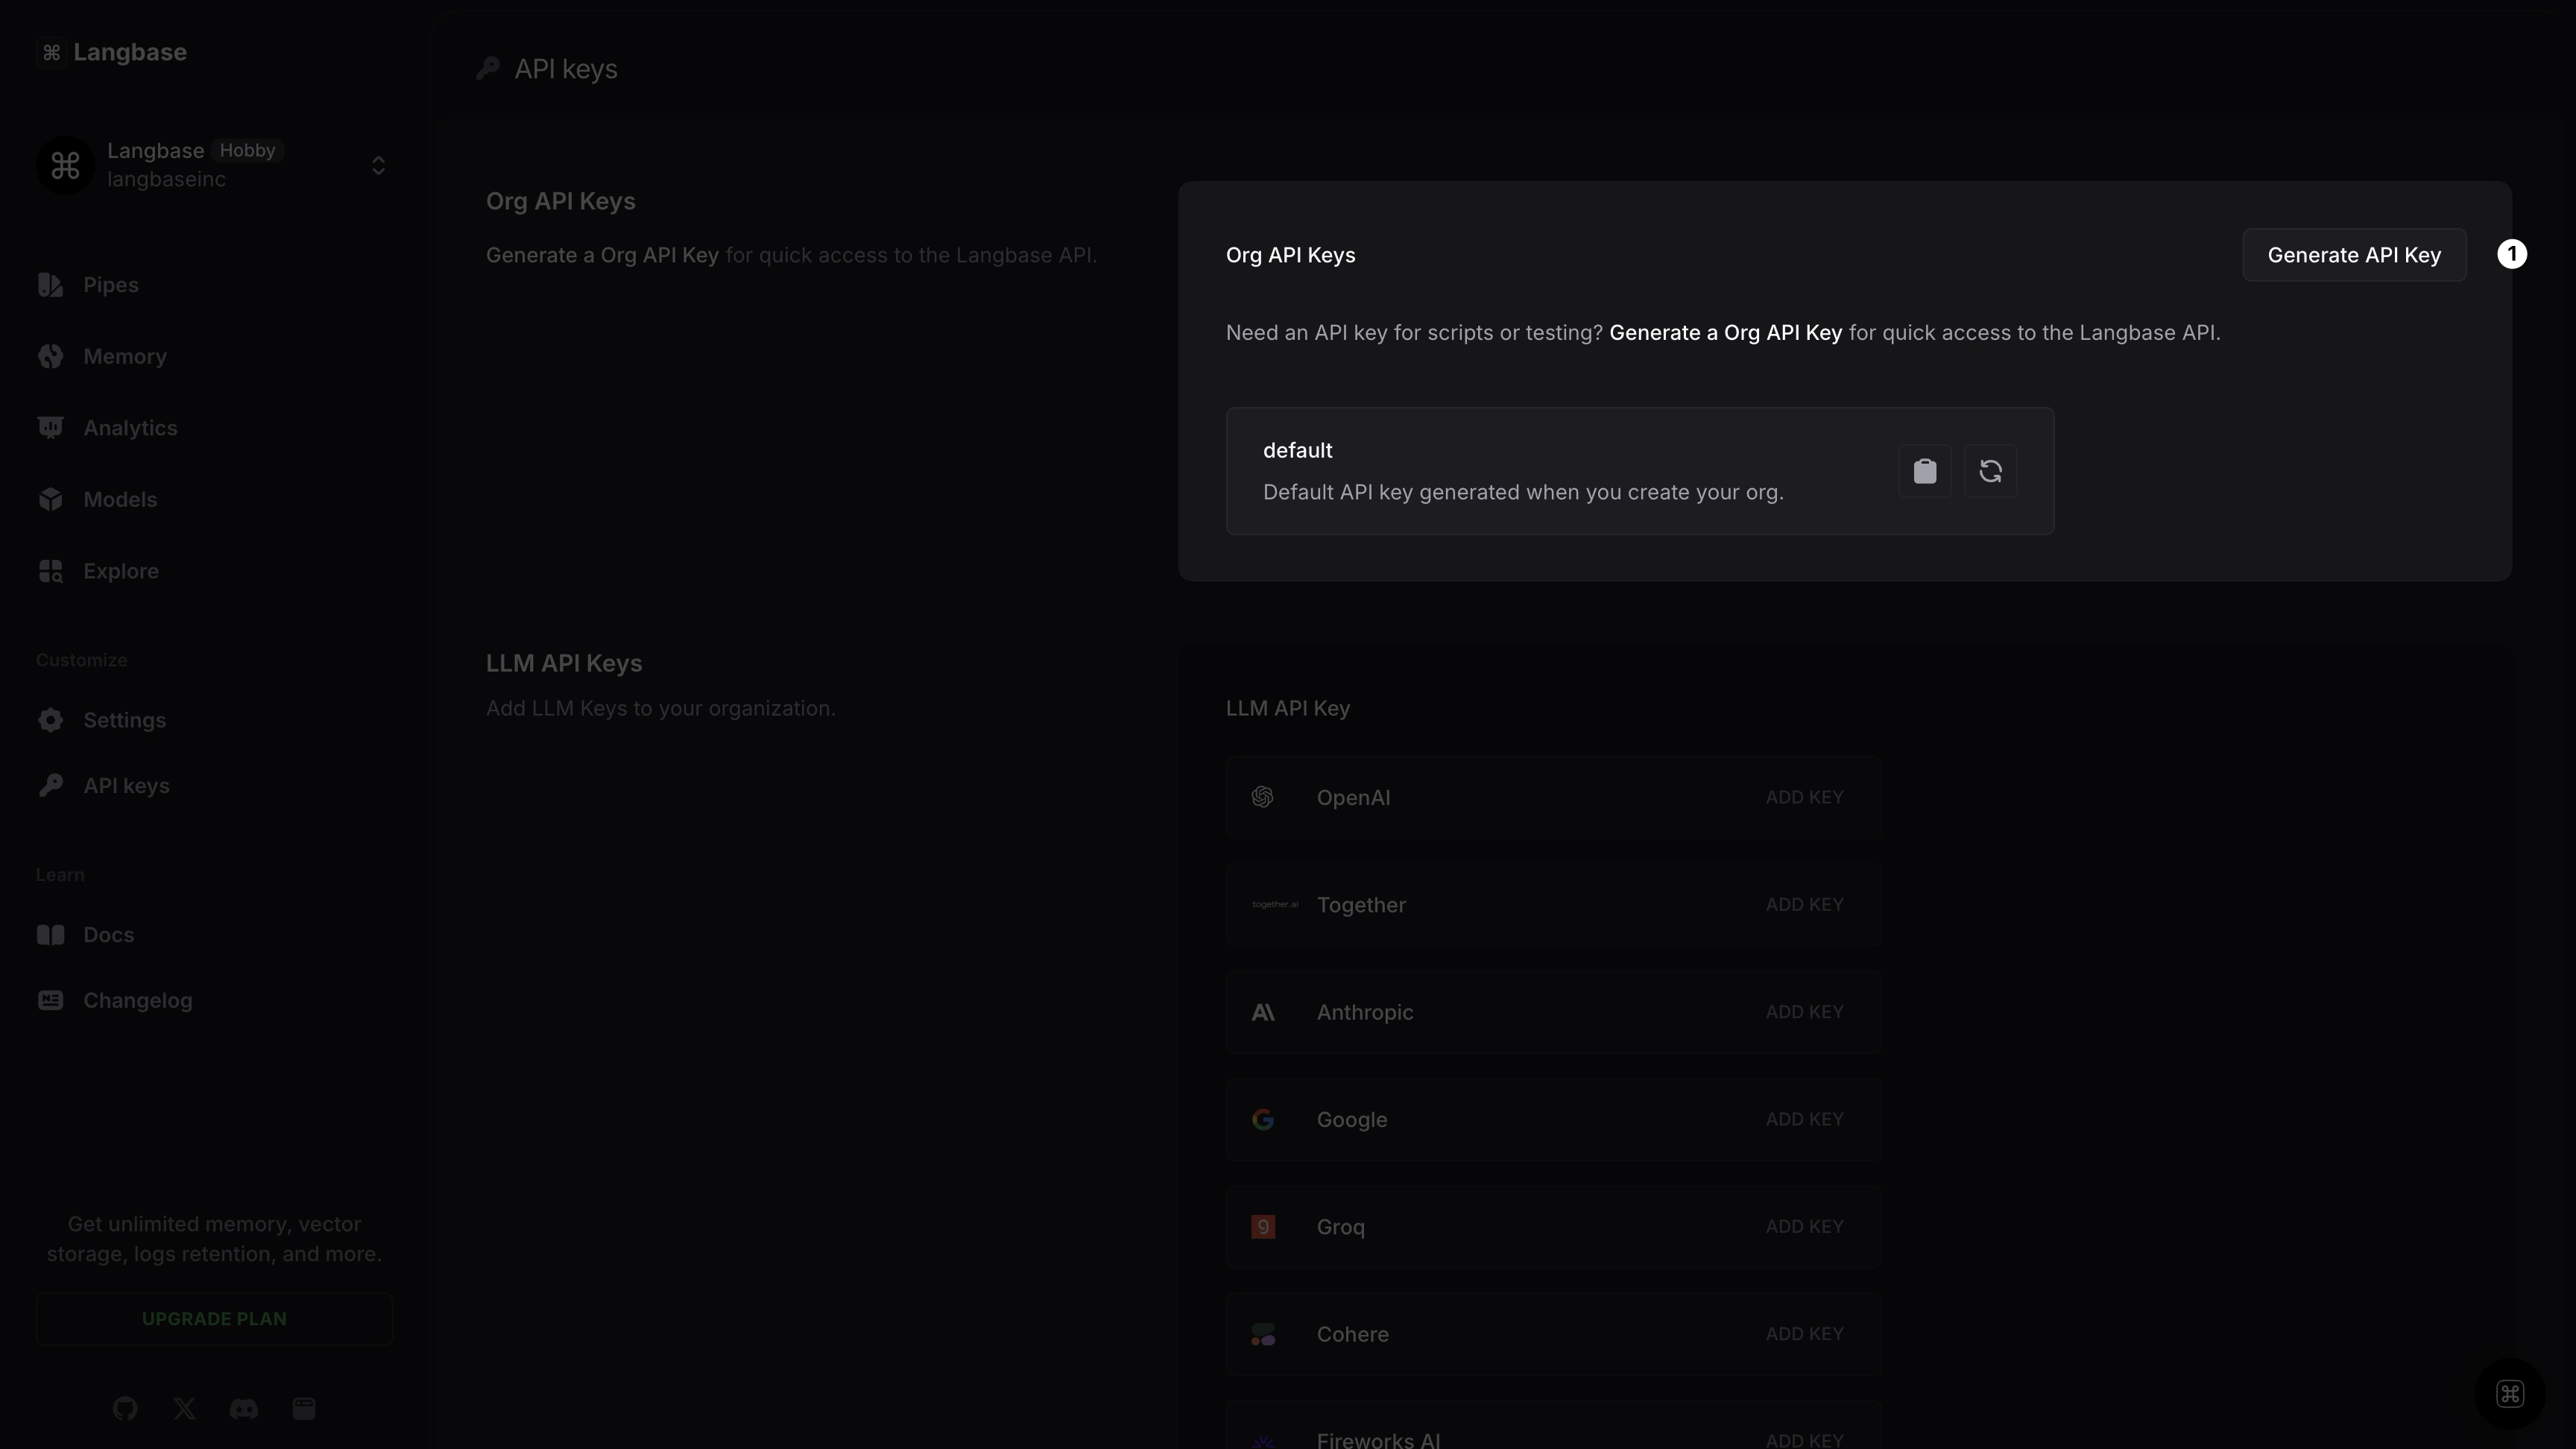Click the GitHub icon in sidebar footer

click(x=125, y=1408)
